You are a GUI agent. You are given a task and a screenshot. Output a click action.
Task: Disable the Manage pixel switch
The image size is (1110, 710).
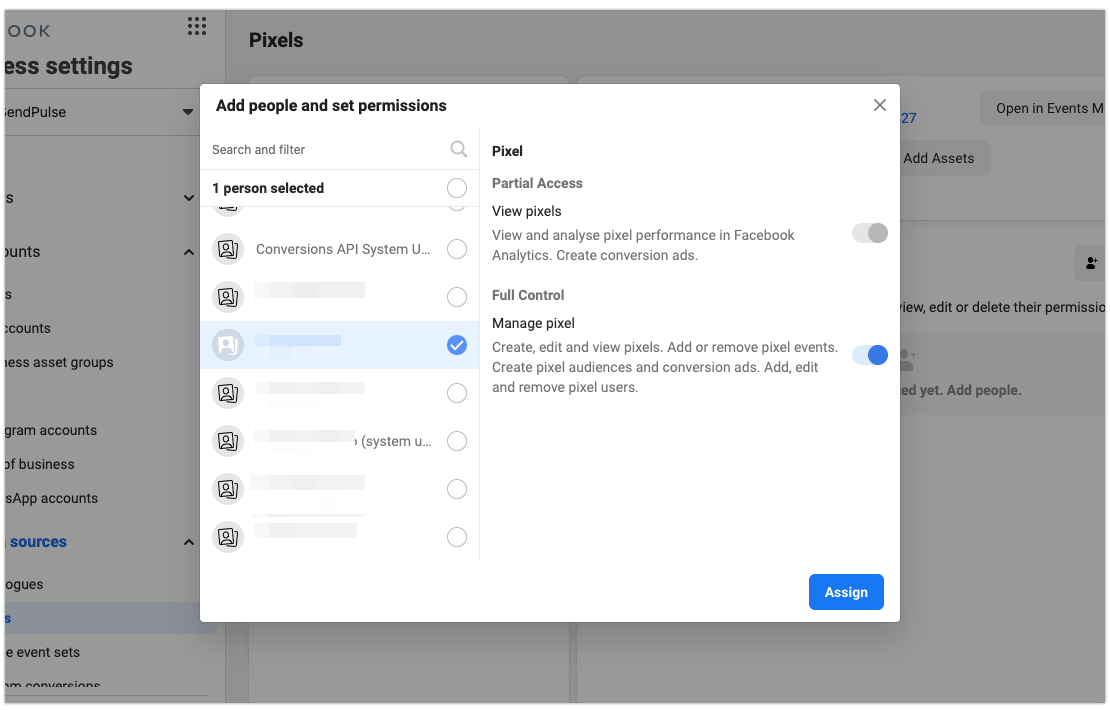point(870,355)
